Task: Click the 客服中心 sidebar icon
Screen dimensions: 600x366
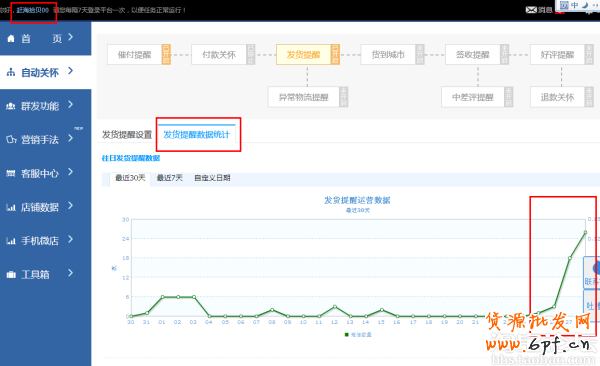Action: pos(11,173)
